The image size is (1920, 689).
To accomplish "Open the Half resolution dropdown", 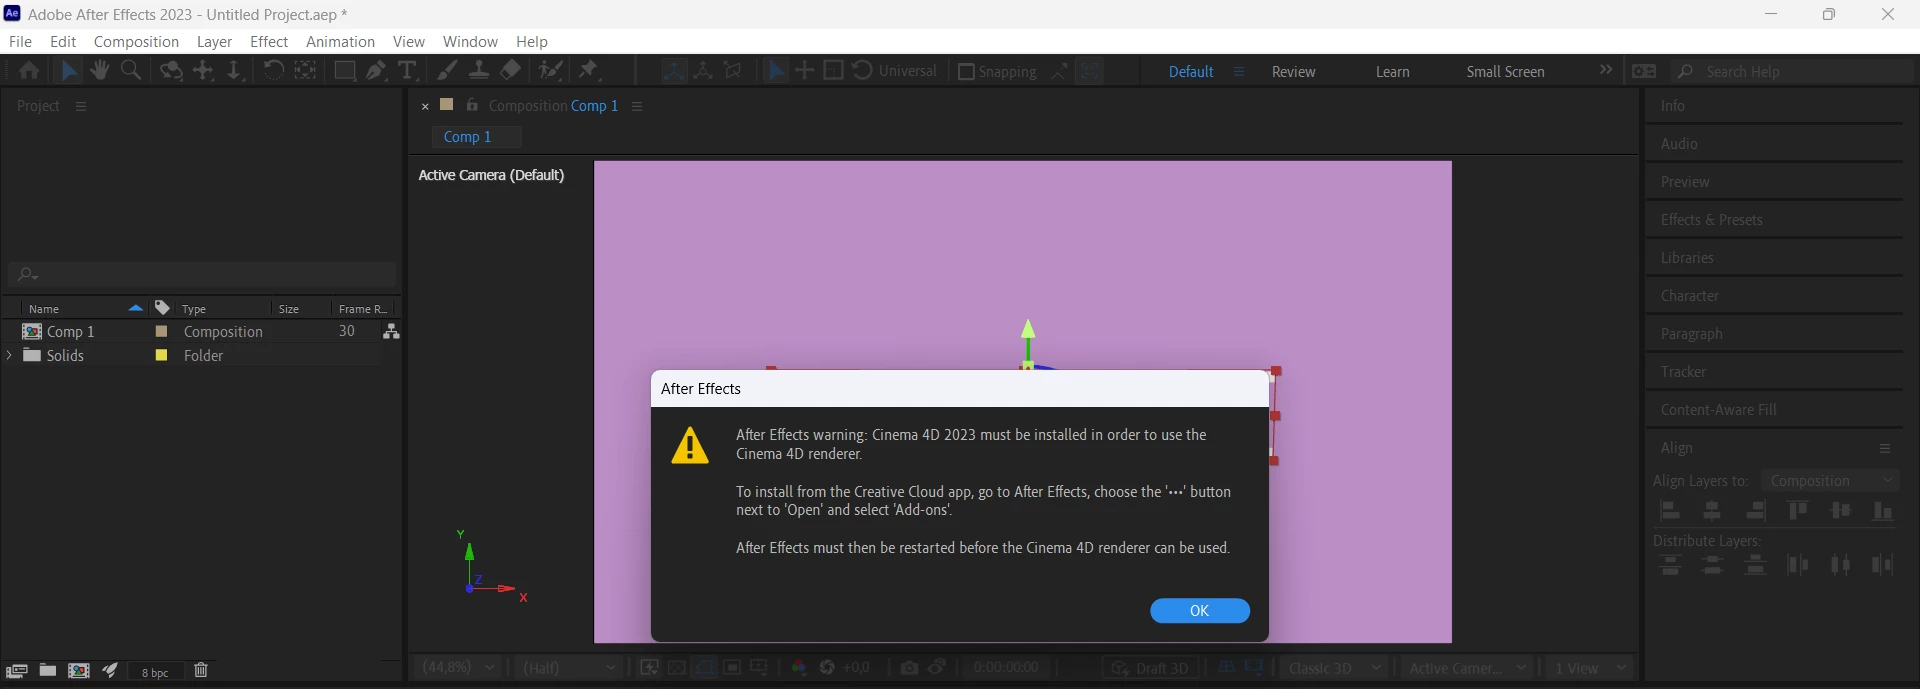I will point(568,667).
